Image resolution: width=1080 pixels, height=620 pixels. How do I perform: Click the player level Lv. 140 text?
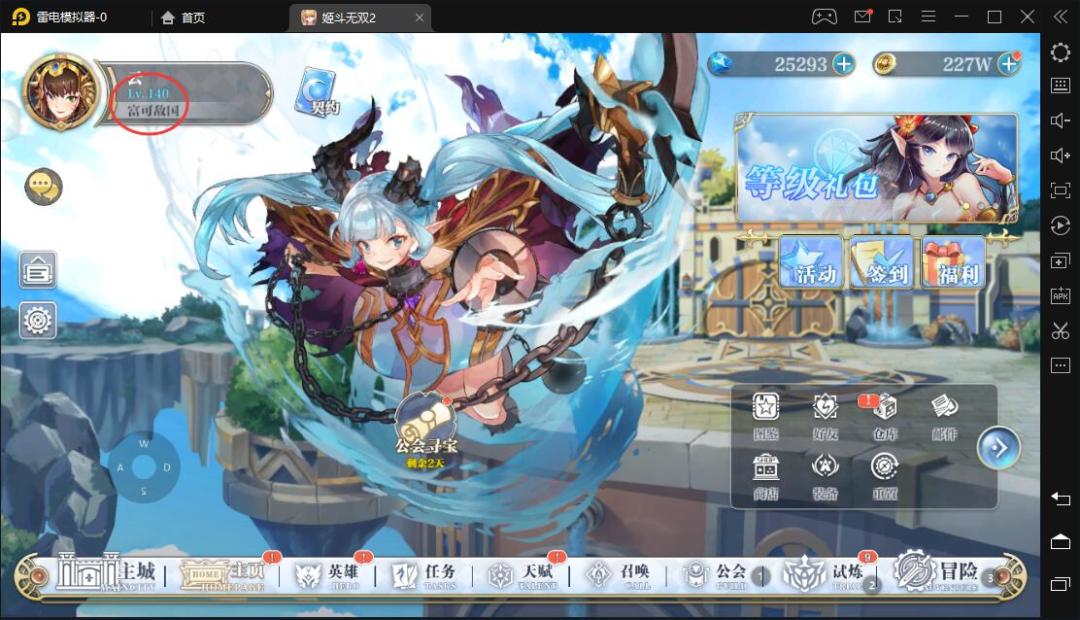click(148, 93)
